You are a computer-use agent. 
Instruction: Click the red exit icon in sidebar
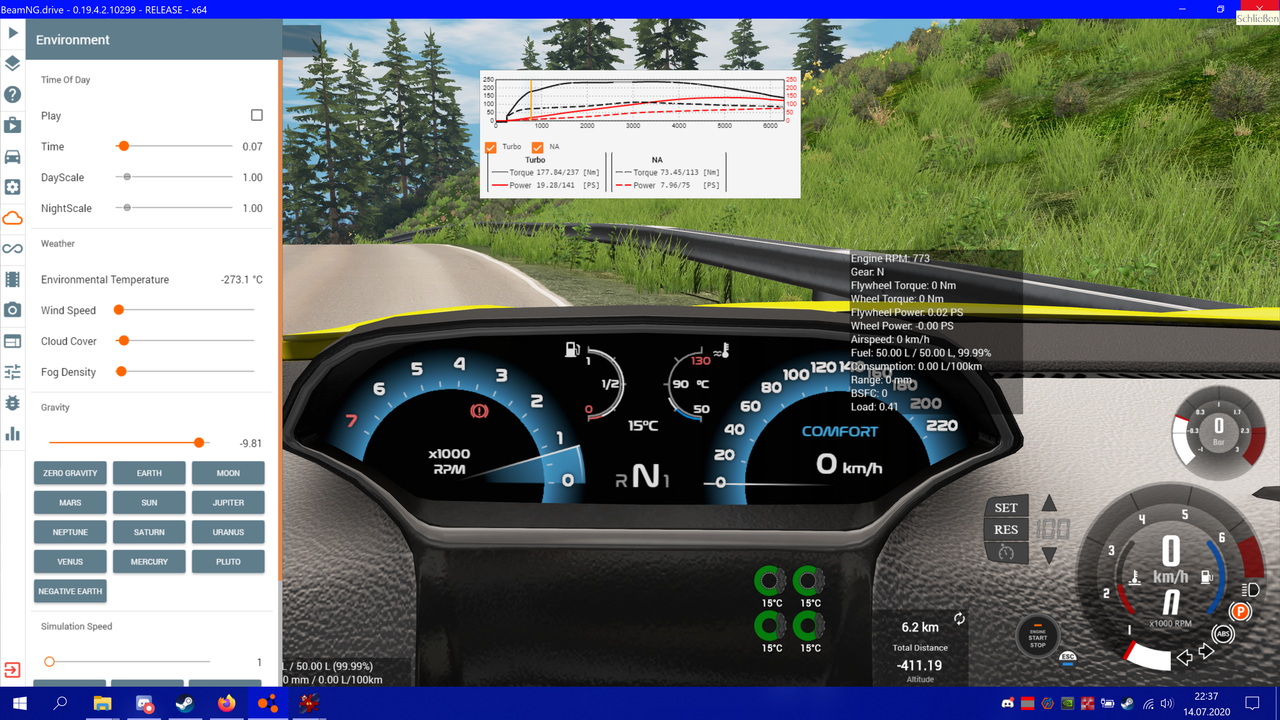[x=13, y=668]
